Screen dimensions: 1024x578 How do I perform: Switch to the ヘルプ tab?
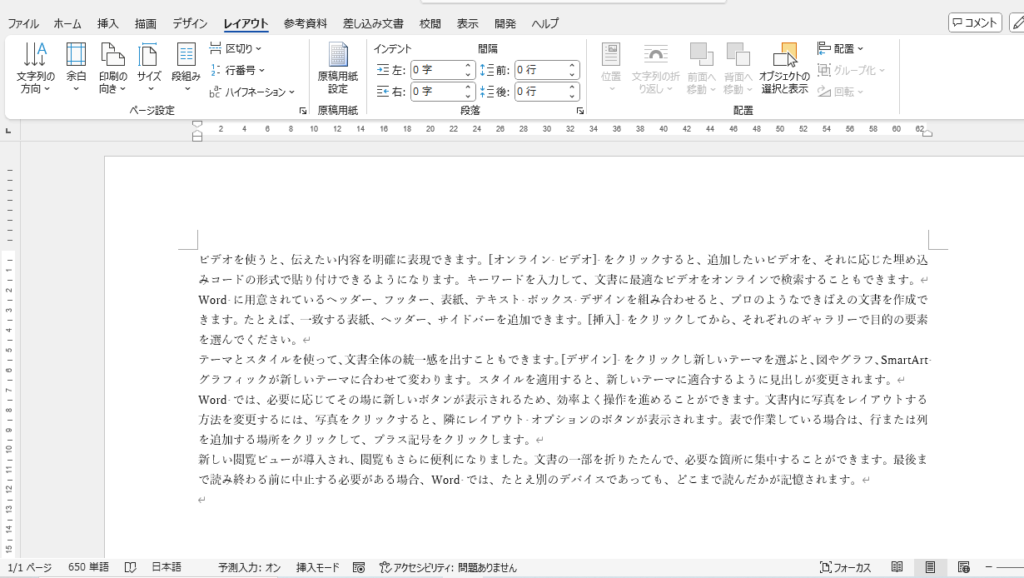coord(545,24)
